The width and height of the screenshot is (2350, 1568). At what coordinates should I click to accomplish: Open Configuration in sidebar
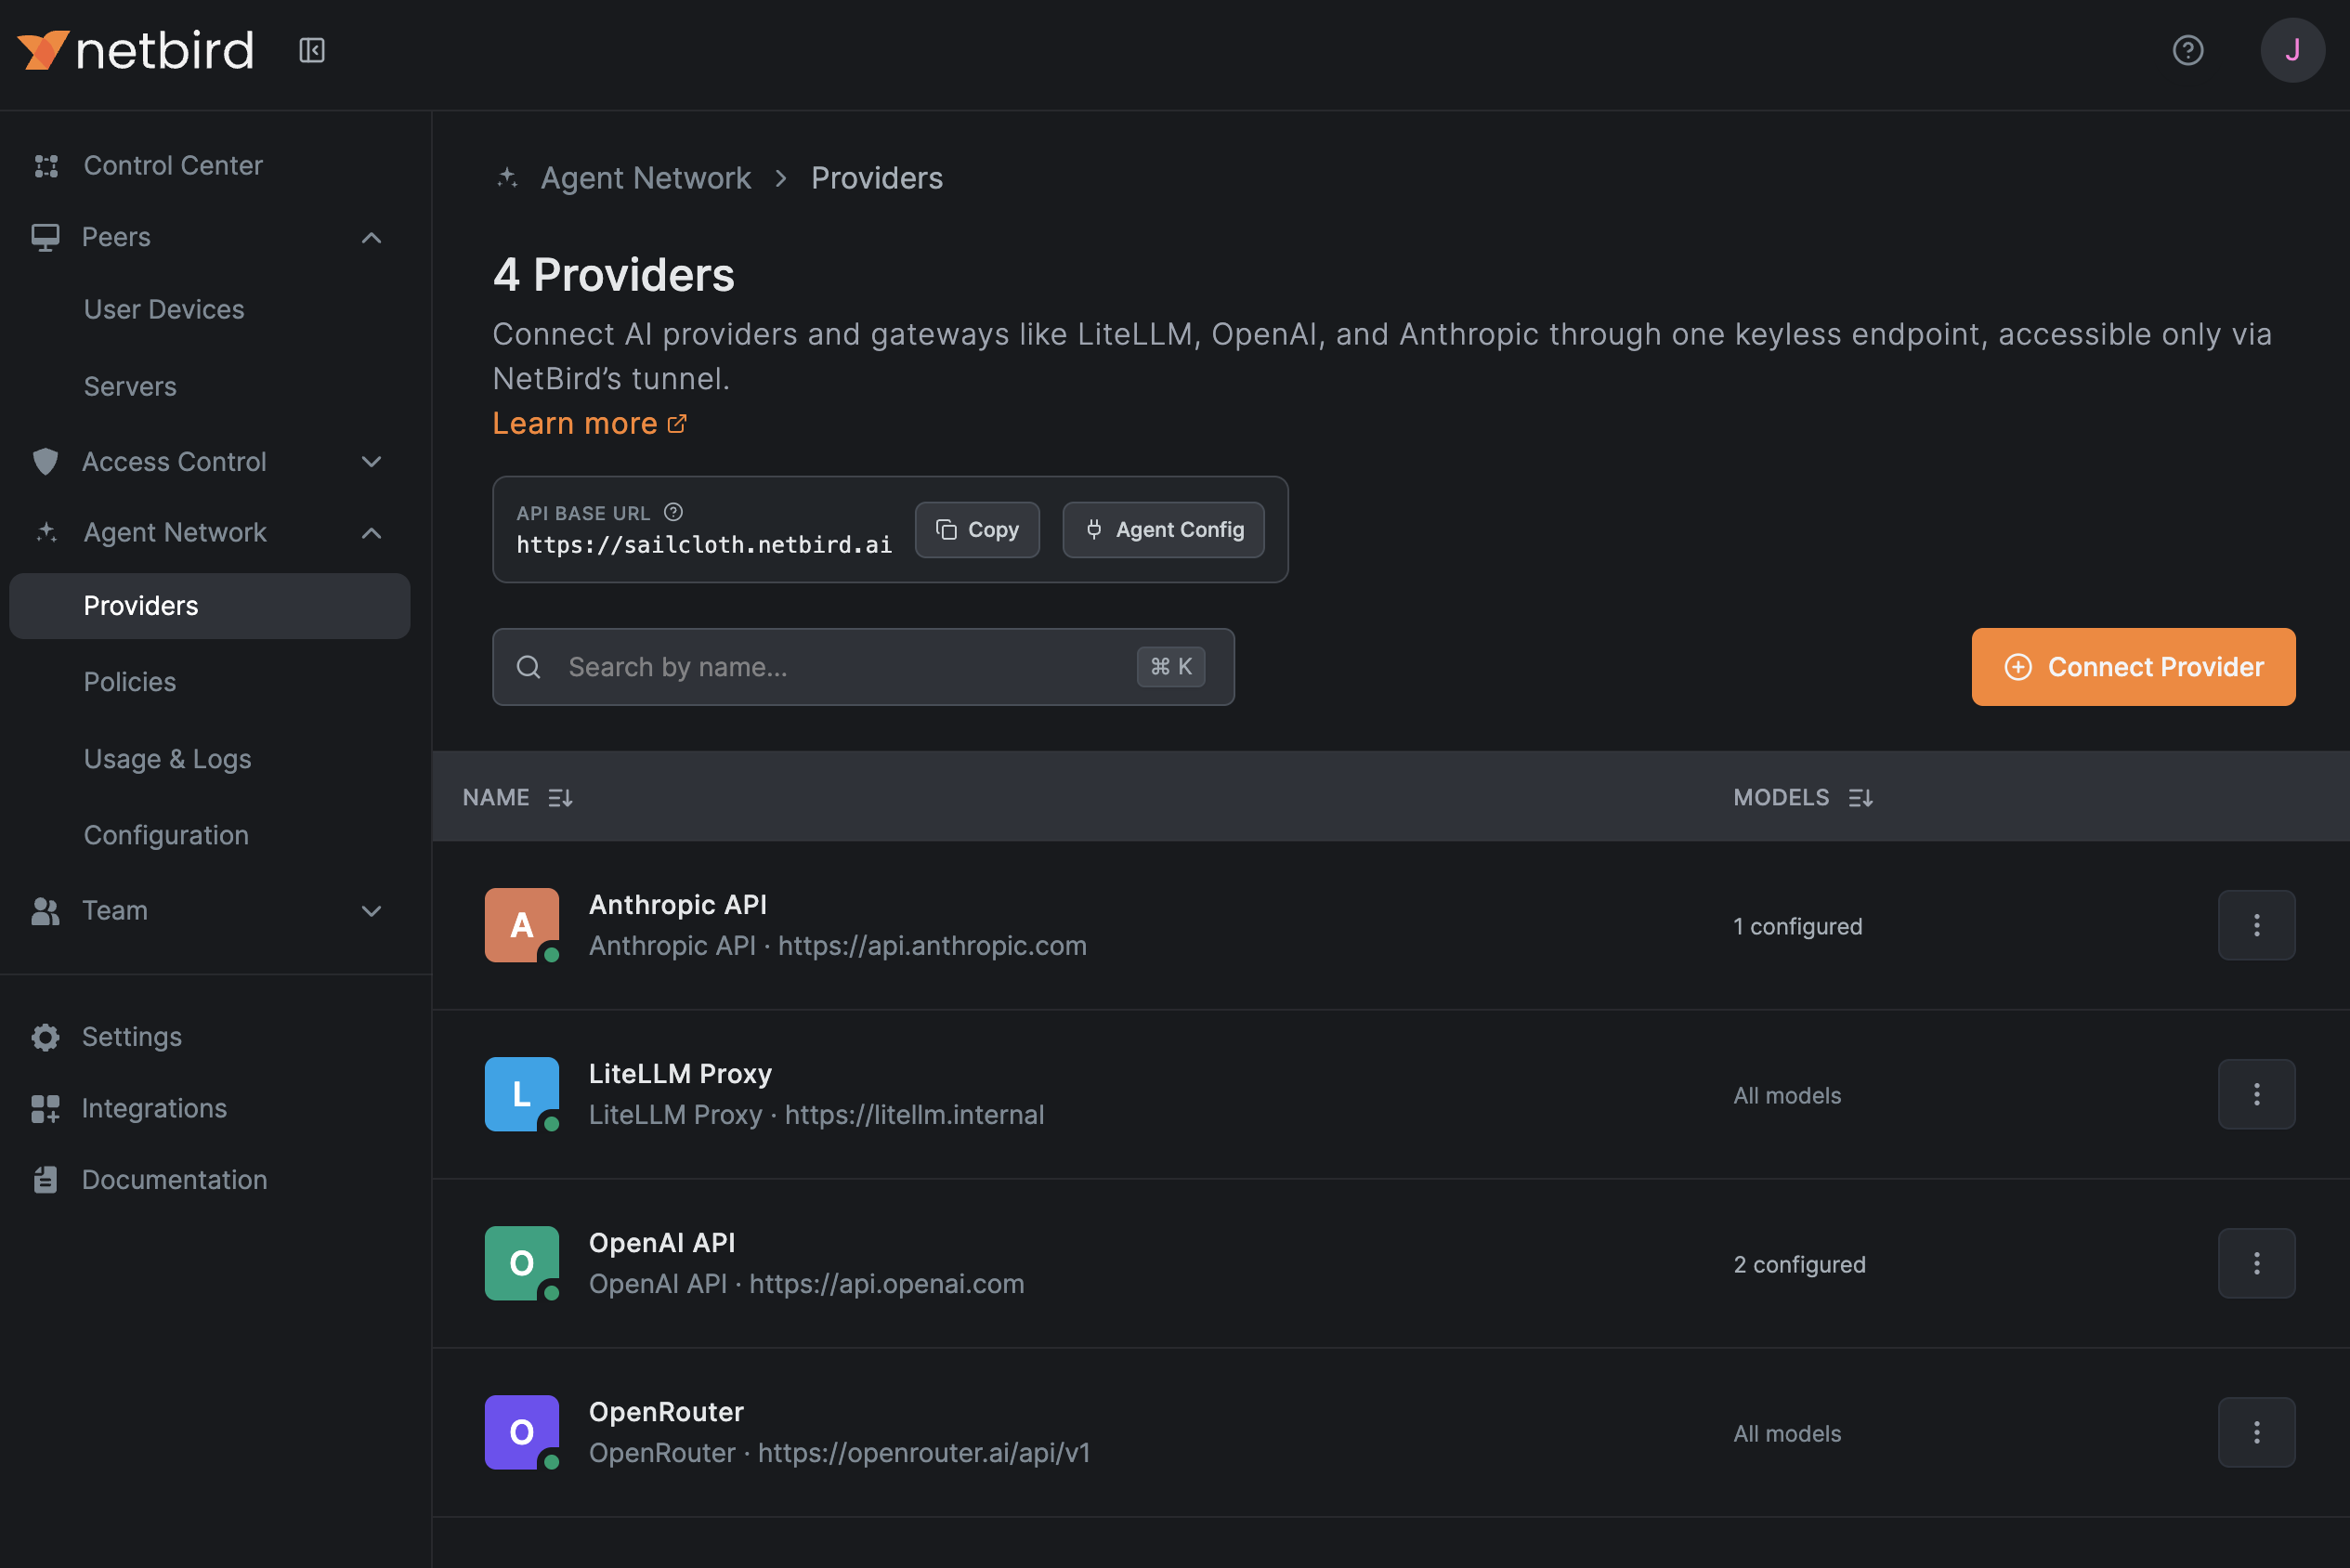[x=166, y=835]
